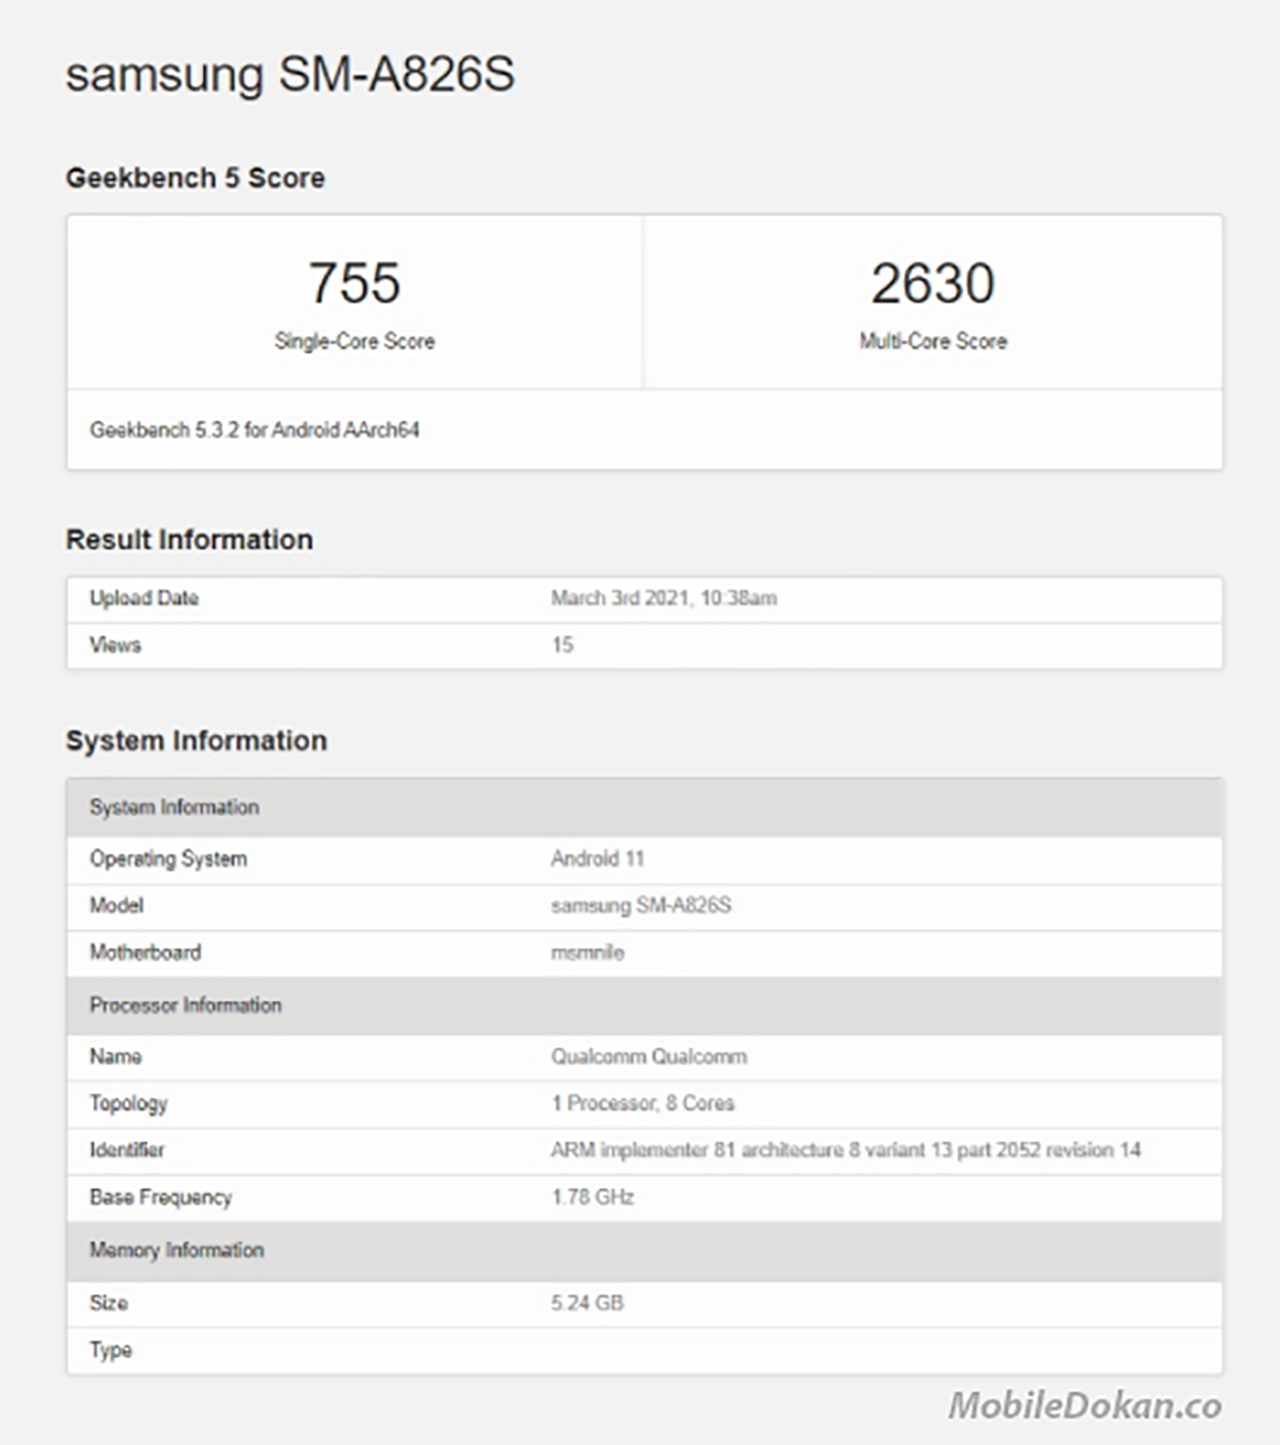Image resolution: width=1280 pixels, height=1445 pixels.
Task: Click the Views count 15
Action: pyautogui.click(x=562, y=645)
